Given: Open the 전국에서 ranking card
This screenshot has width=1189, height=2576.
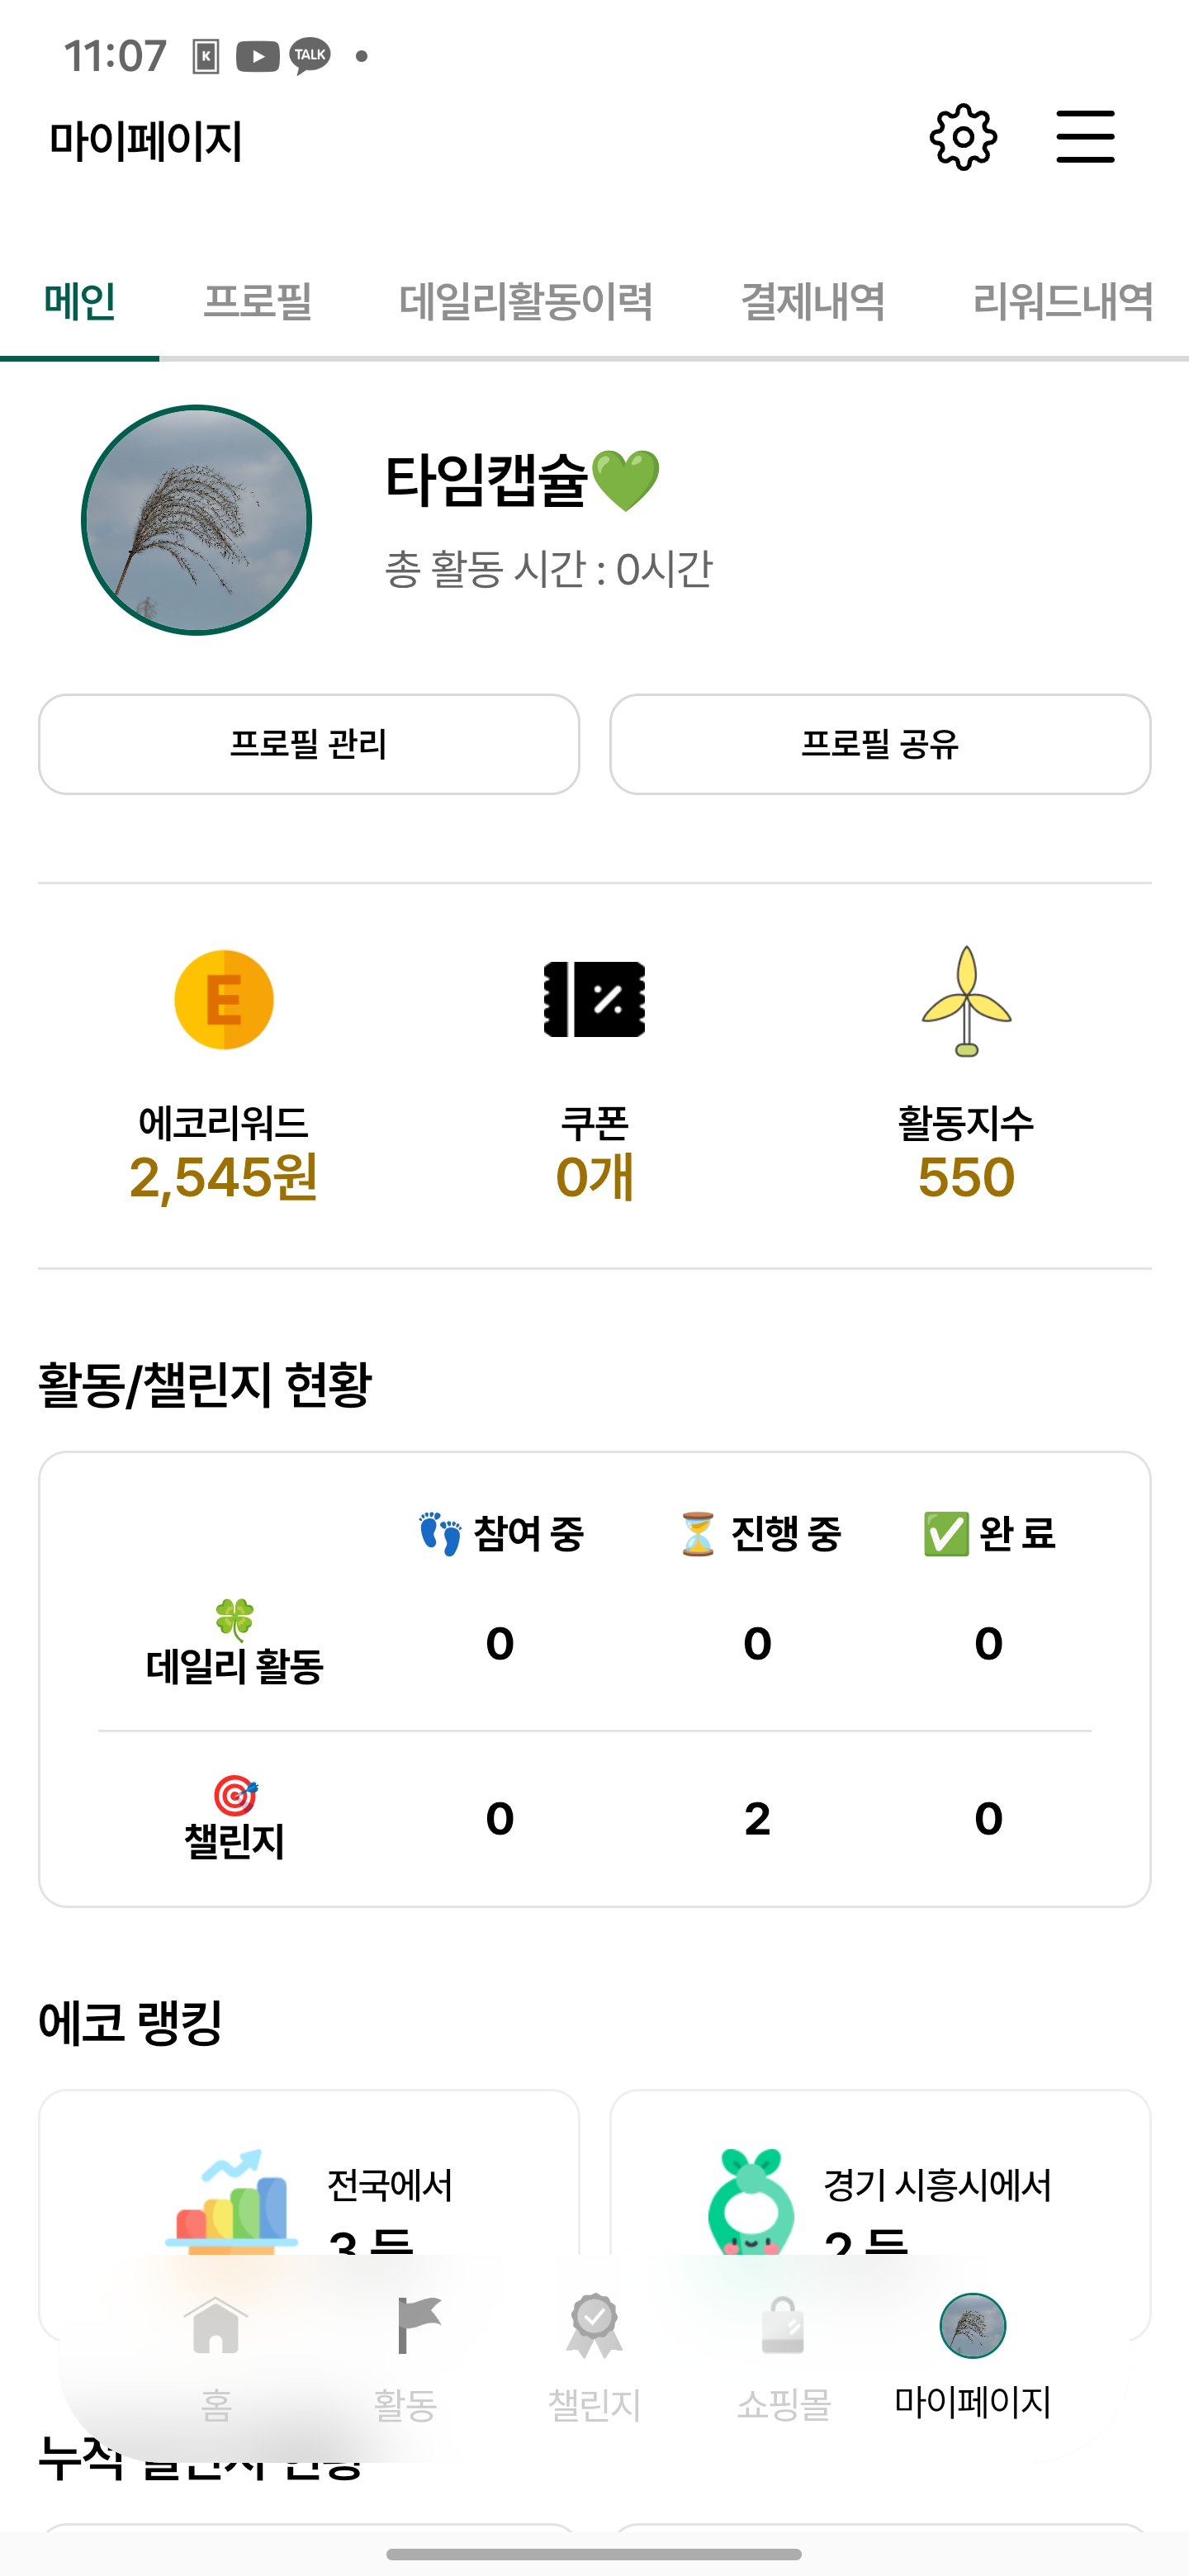Looking at the screenshot, I should [x=309, y=2180].
